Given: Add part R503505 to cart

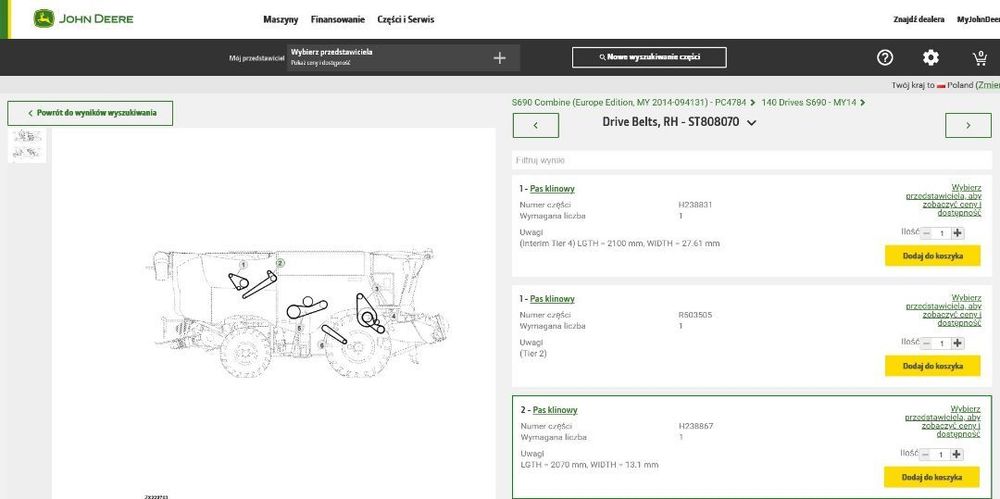Looking at the screenshot, I should [x=932, y=366].
